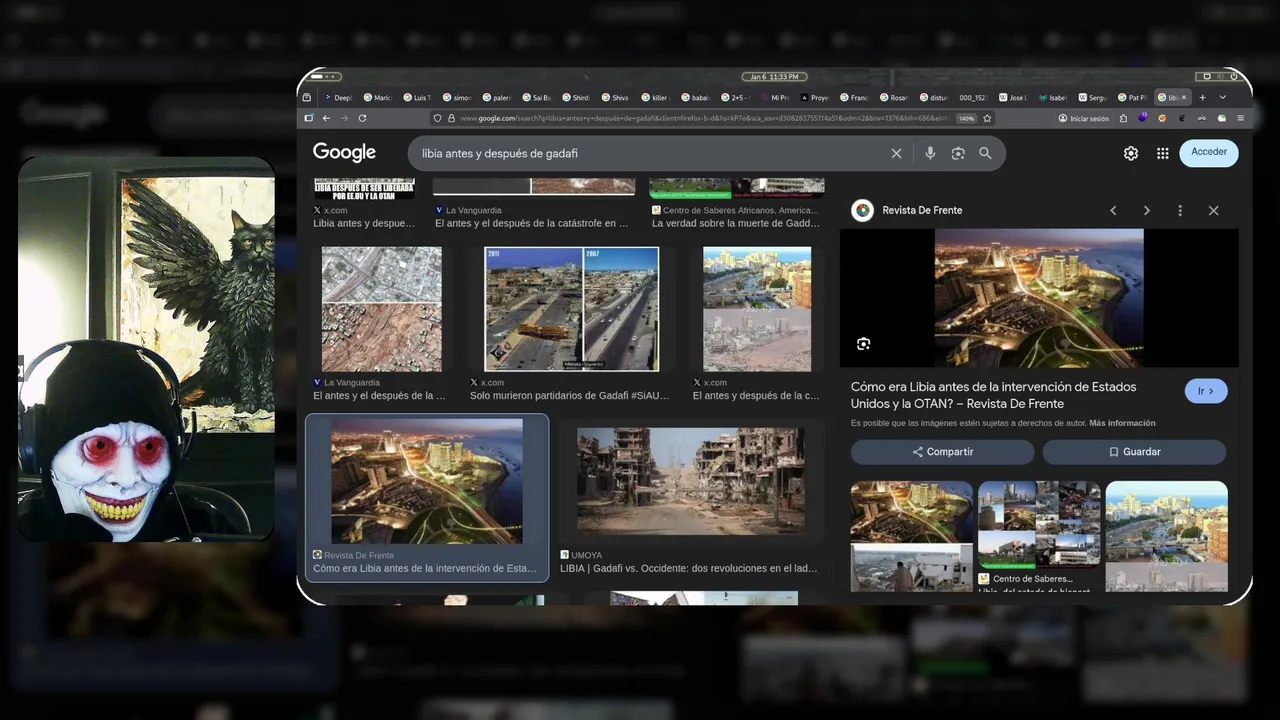Search by image with camera icon
Screen dimensions: 1280x720
point(958,153)
